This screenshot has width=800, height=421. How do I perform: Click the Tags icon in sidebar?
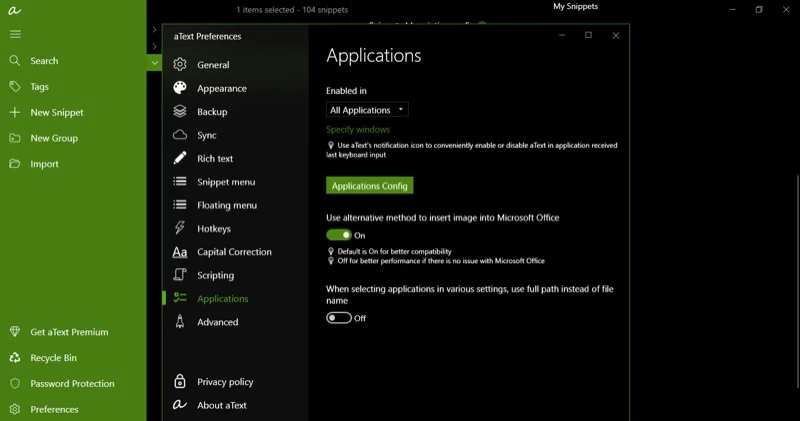point(15,87)
